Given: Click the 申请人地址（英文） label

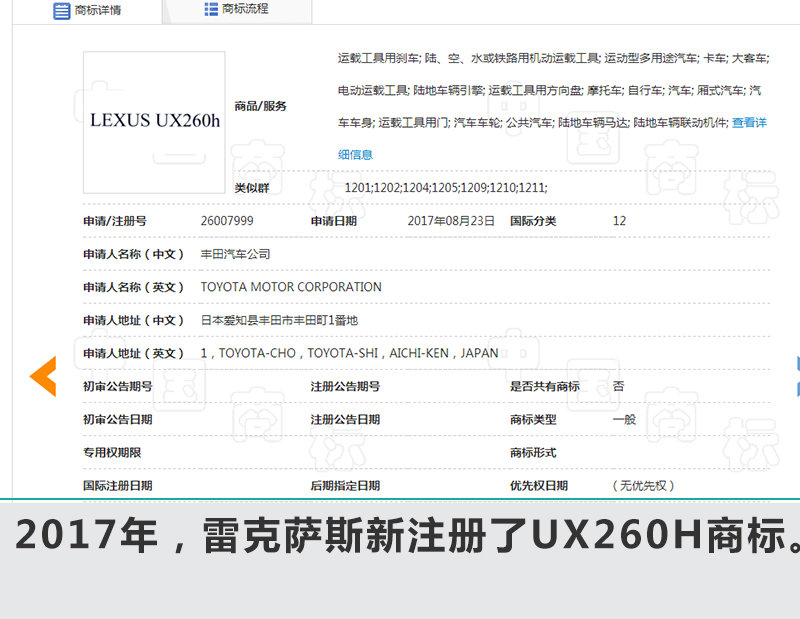Looking at the screenshot, I should (133, 353).
